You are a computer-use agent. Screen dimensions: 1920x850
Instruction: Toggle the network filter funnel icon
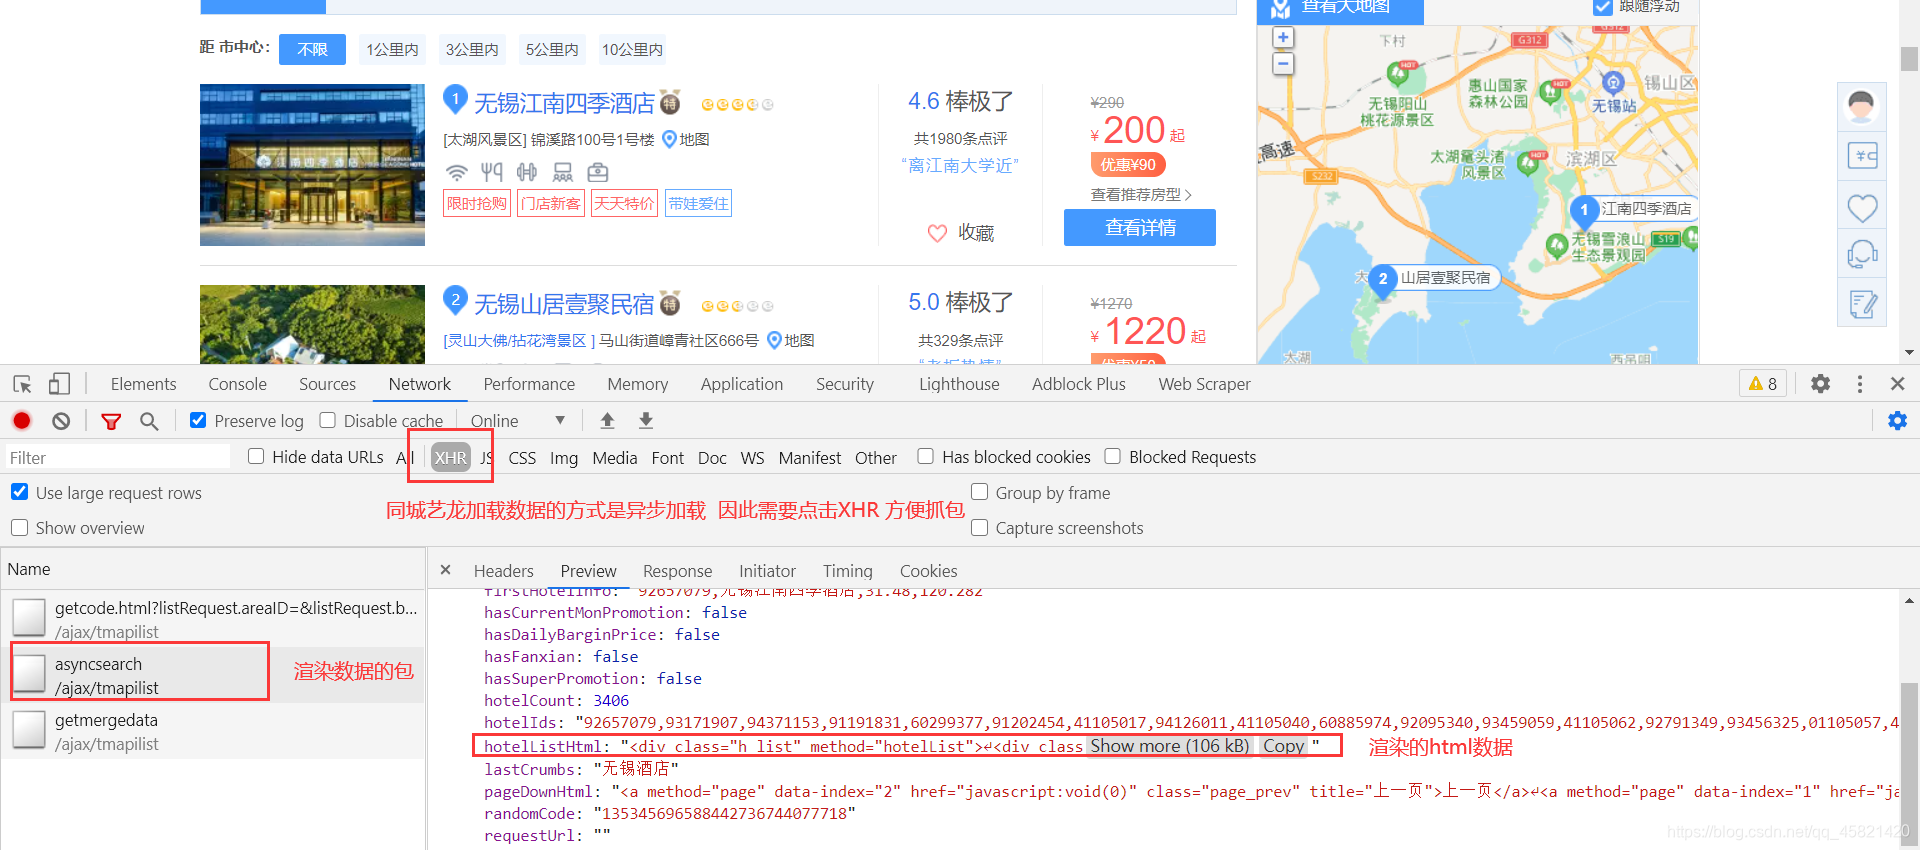point(111,421)
